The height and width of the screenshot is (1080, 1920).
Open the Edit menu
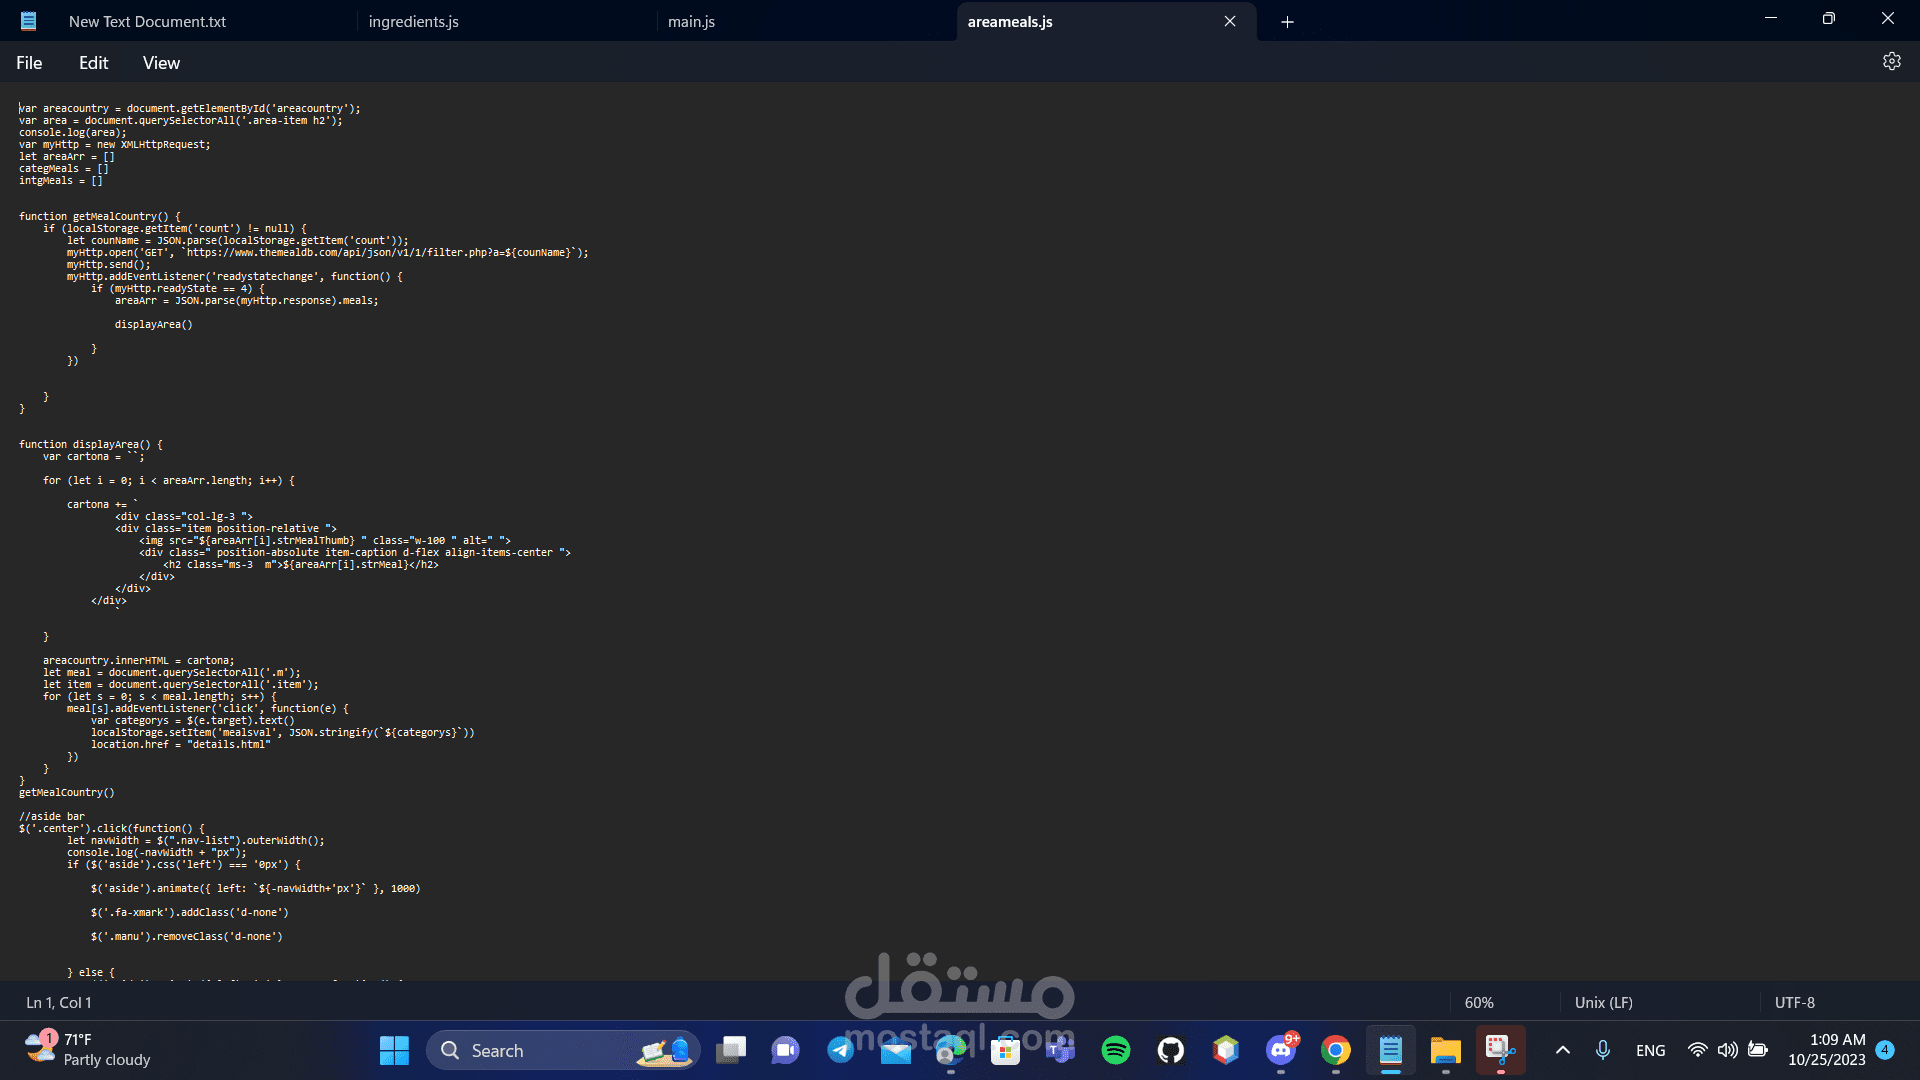[93, 63]
